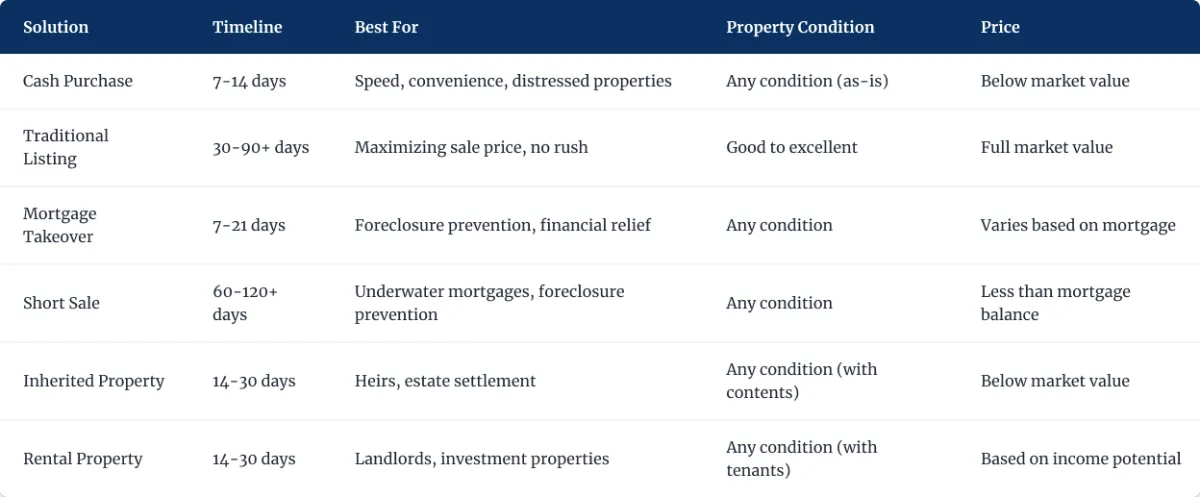Viewport: 1200px width, 497px height.
Task: Select the Best For column header
Action: (386, 27)
